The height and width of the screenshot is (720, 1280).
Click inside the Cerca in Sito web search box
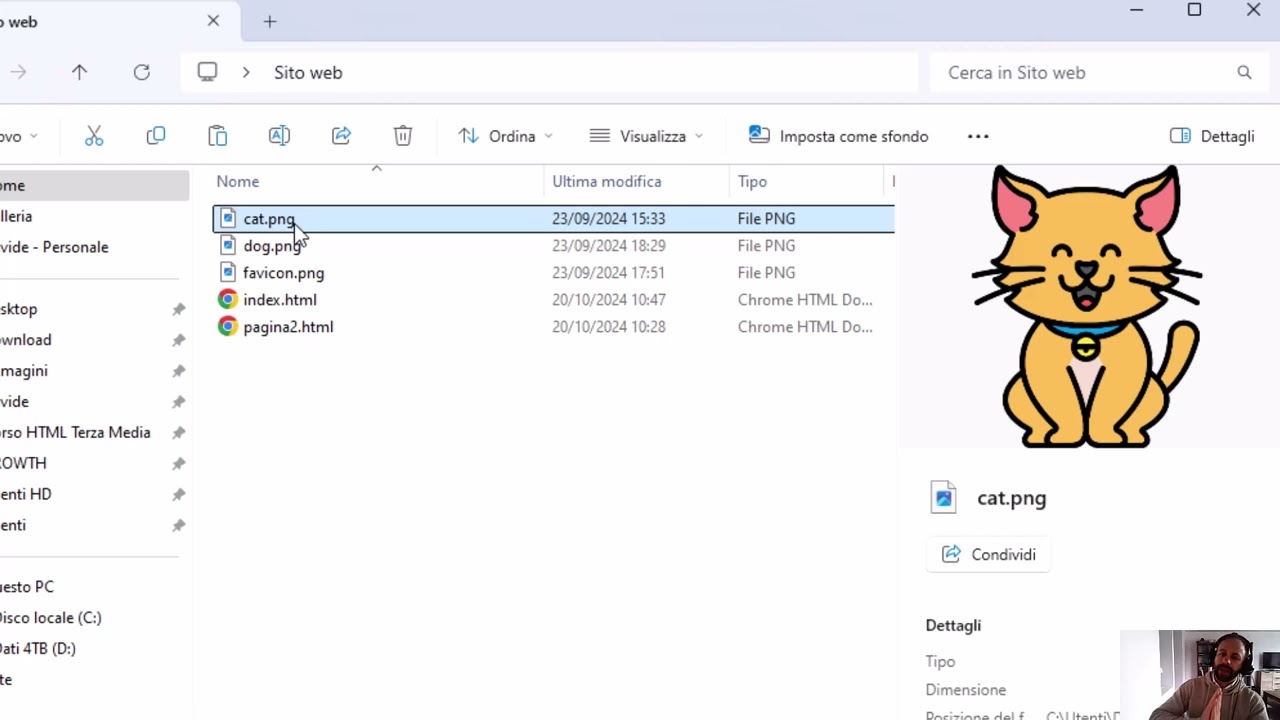pyautogui.click(x=1080, y=72)
